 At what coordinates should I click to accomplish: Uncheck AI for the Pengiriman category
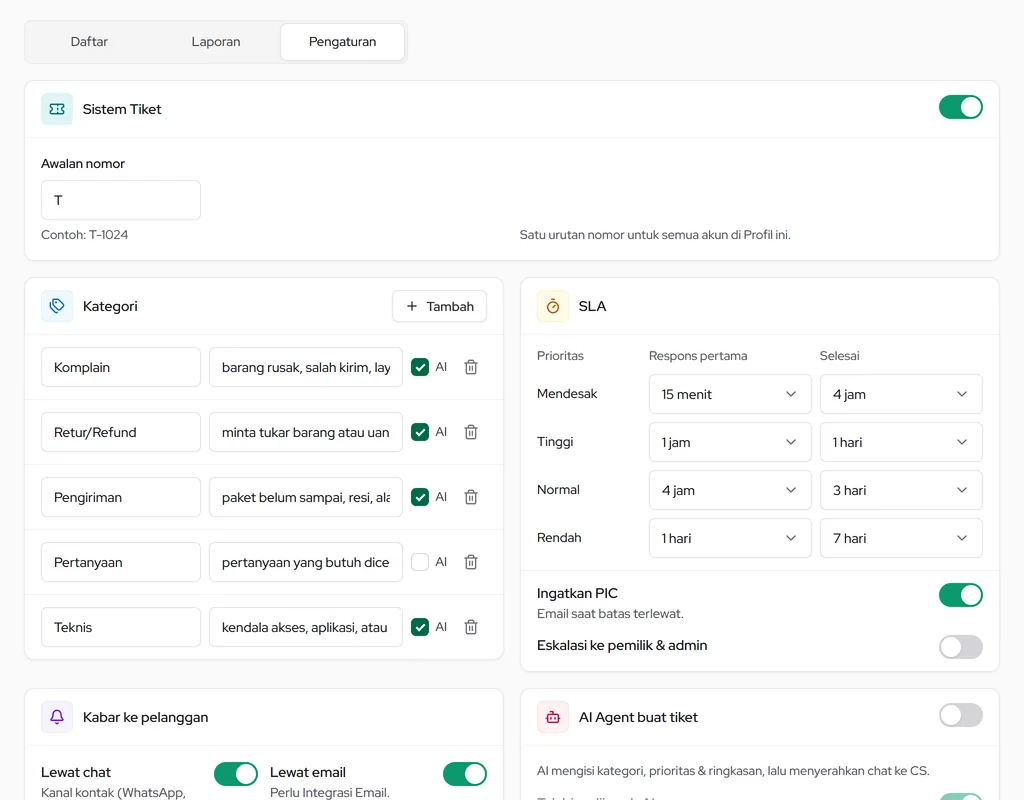pos(420,497)
